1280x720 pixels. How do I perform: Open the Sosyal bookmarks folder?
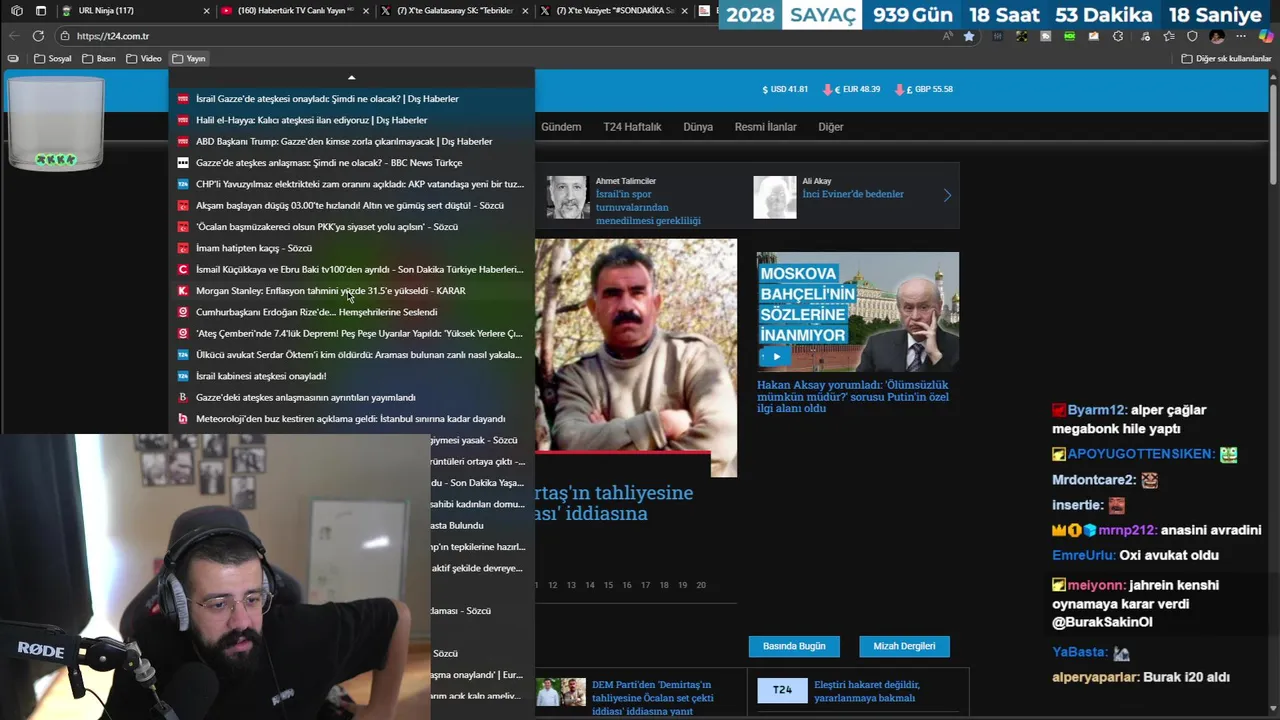click(x=53, y=58)
